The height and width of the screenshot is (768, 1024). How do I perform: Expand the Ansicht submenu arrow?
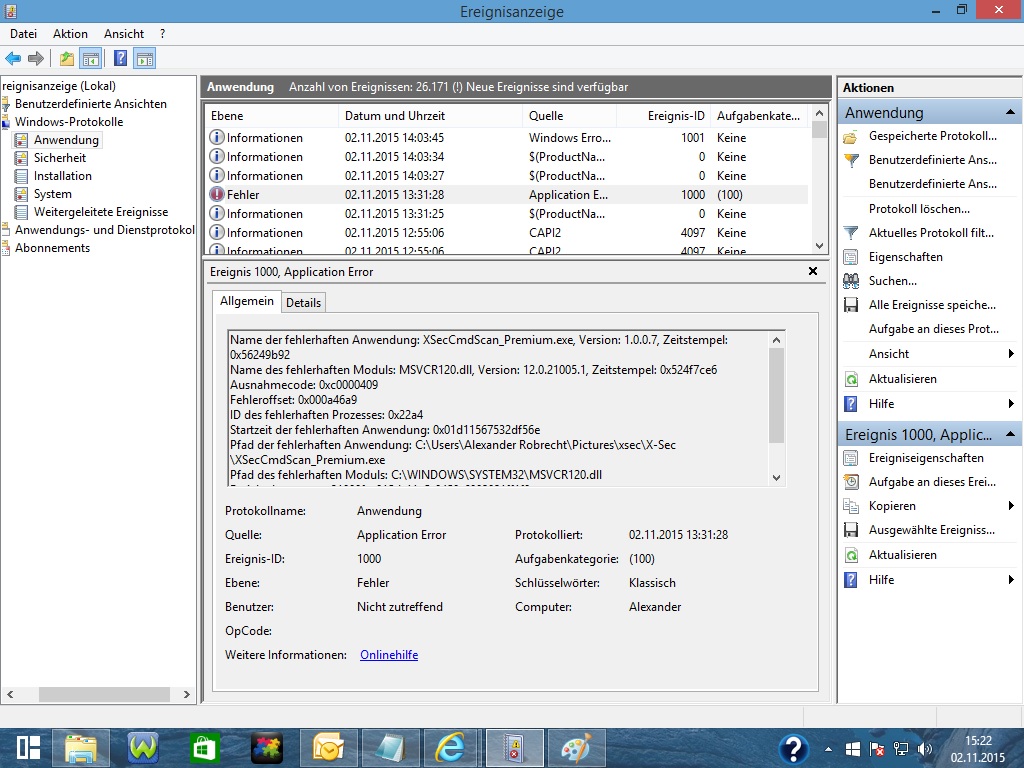[x=1011, y=354]
